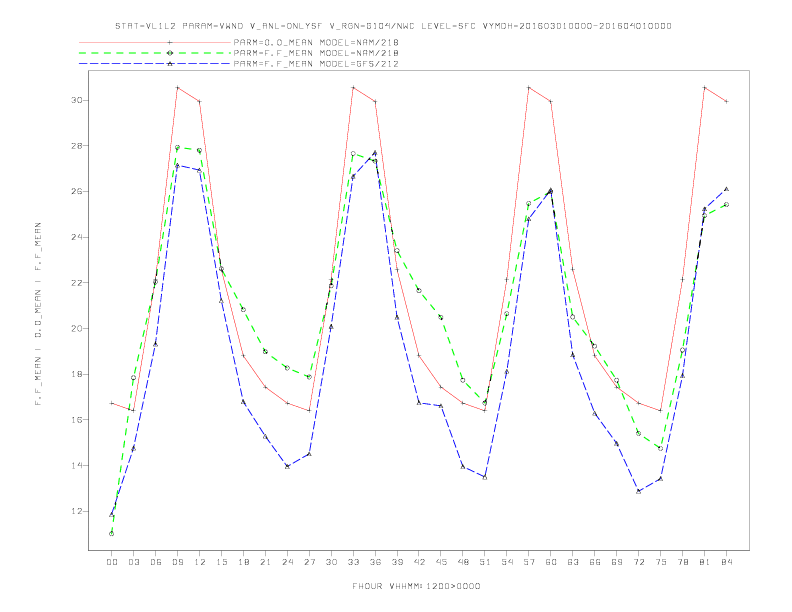Click x-axis forecast hour label 69
This screenshot has height=612, width=792.
pos(617,562)
